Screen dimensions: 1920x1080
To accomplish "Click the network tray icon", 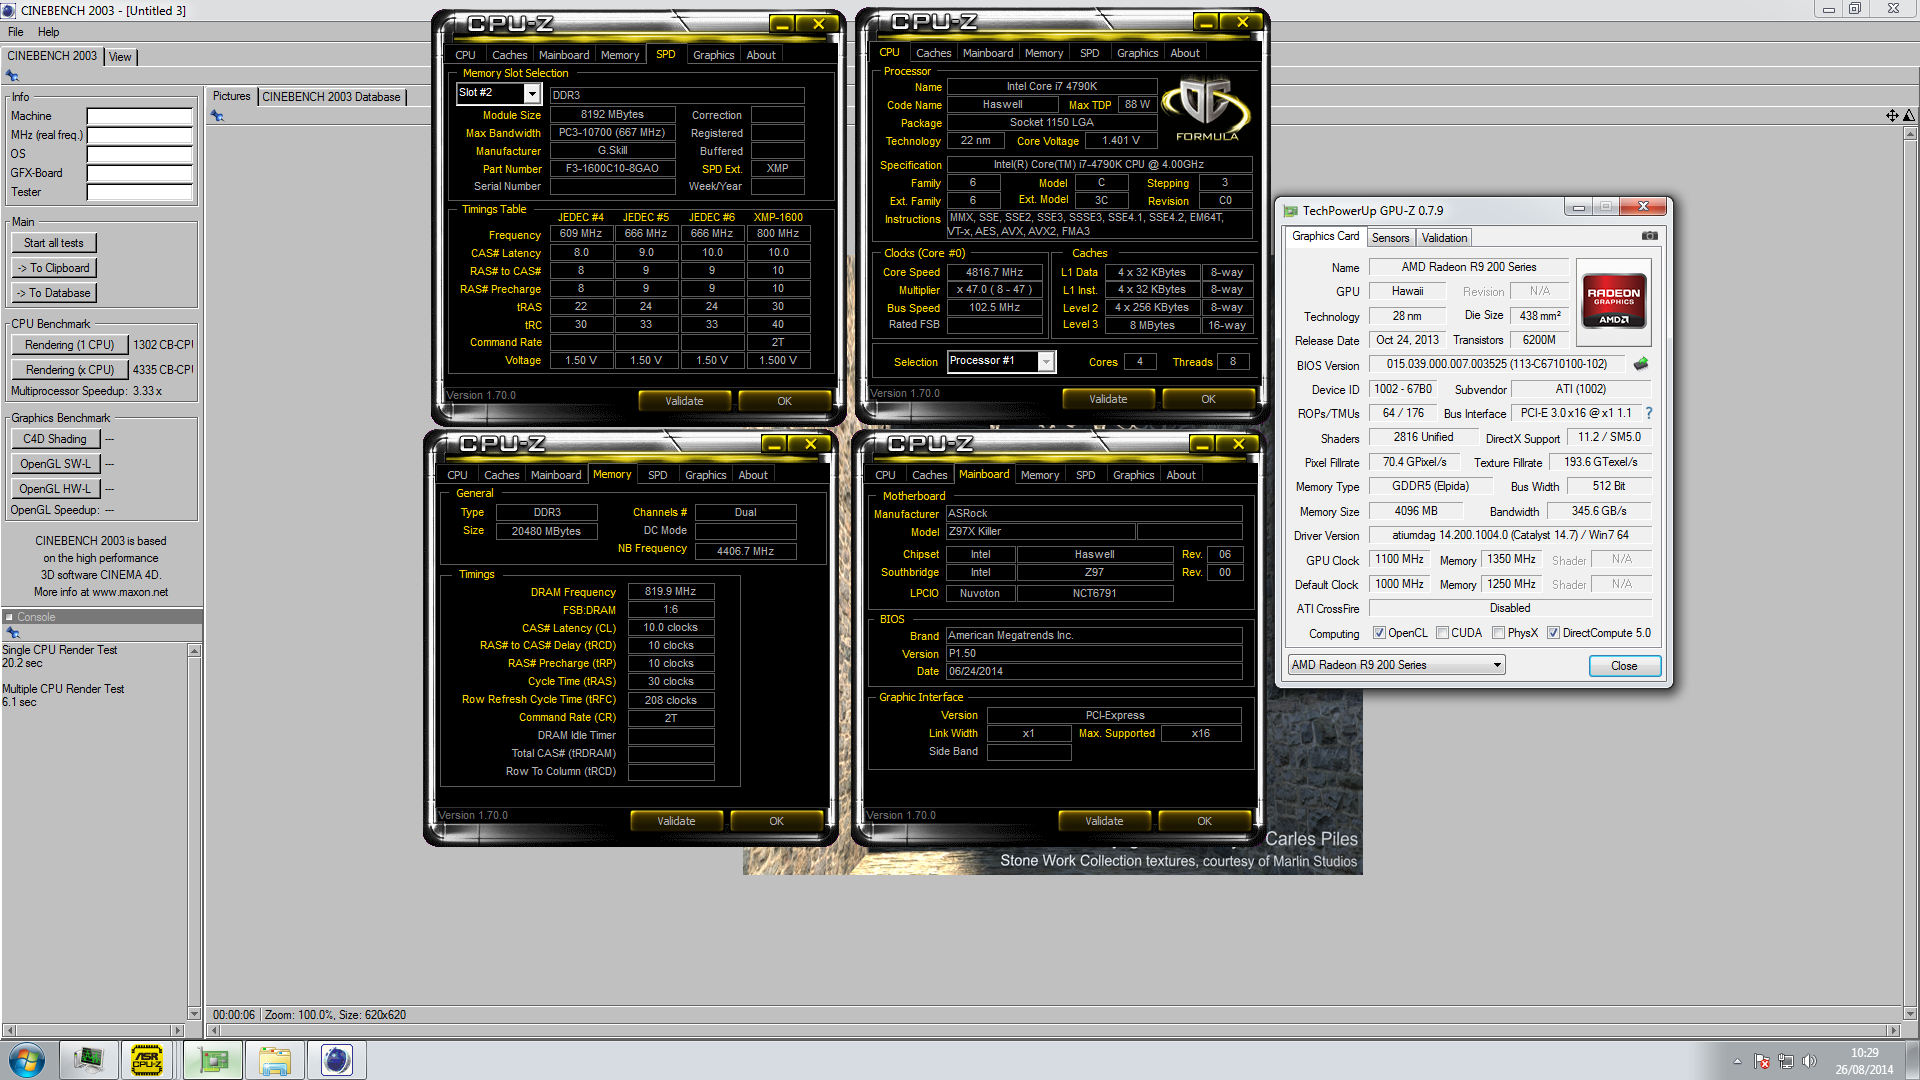I will [1786, 1061].
